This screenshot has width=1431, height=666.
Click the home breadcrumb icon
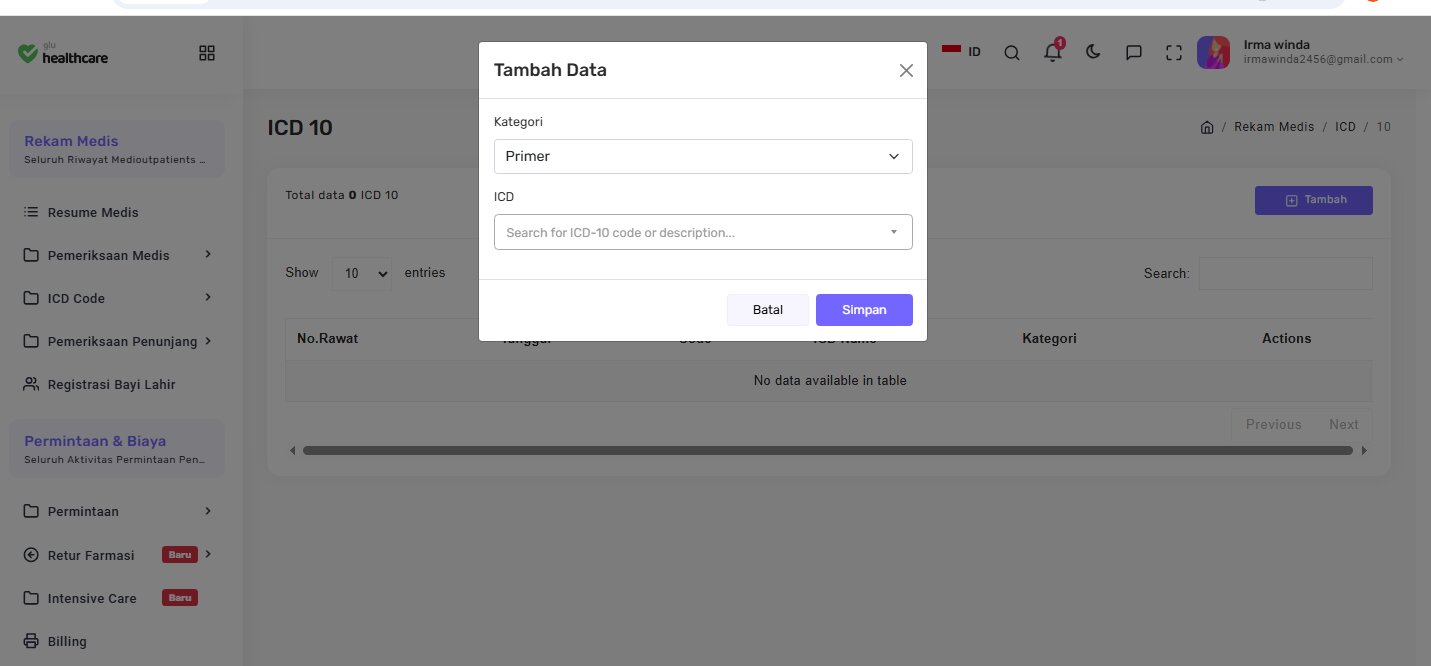(1207, 127)
